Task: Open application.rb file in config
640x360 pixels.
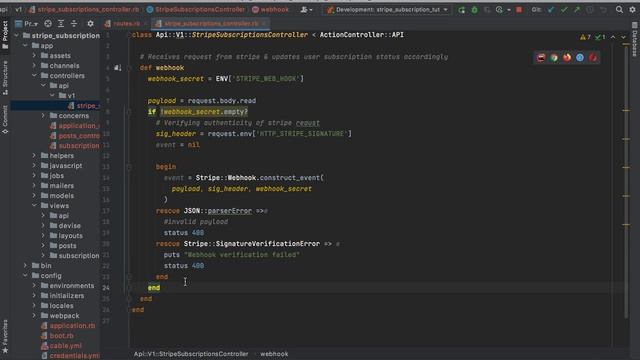Action: [68, 326]
